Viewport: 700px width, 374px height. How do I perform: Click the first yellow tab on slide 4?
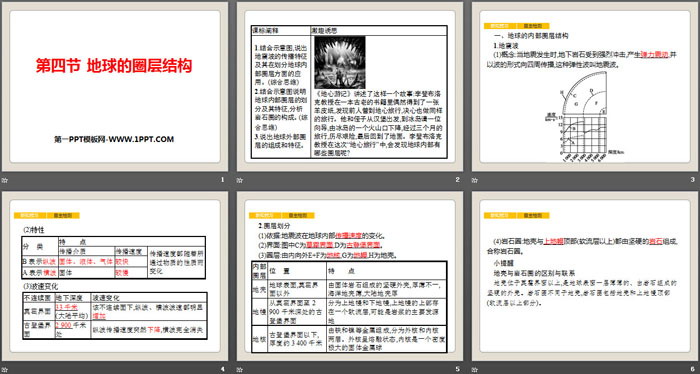[30, 216]
